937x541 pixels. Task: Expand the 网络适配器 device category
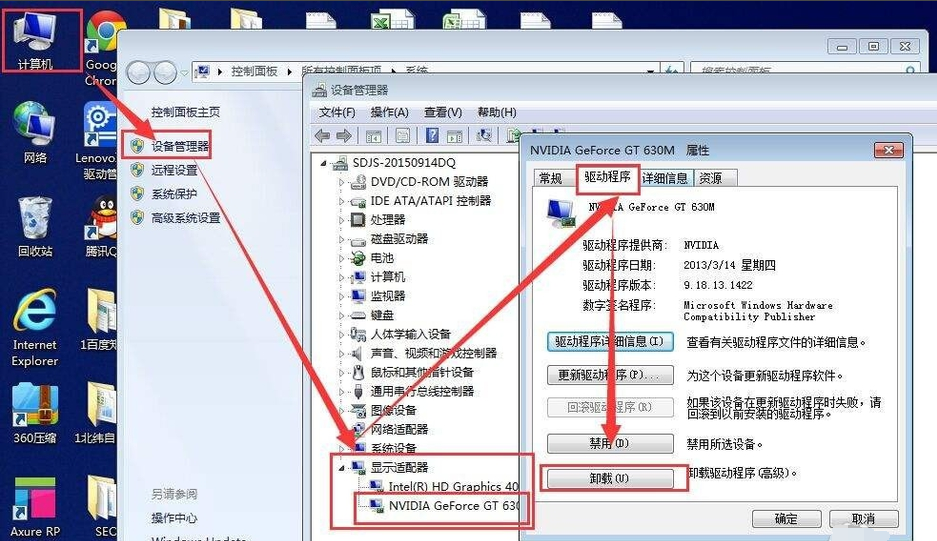pyautogui.click(x=342, y=429)
